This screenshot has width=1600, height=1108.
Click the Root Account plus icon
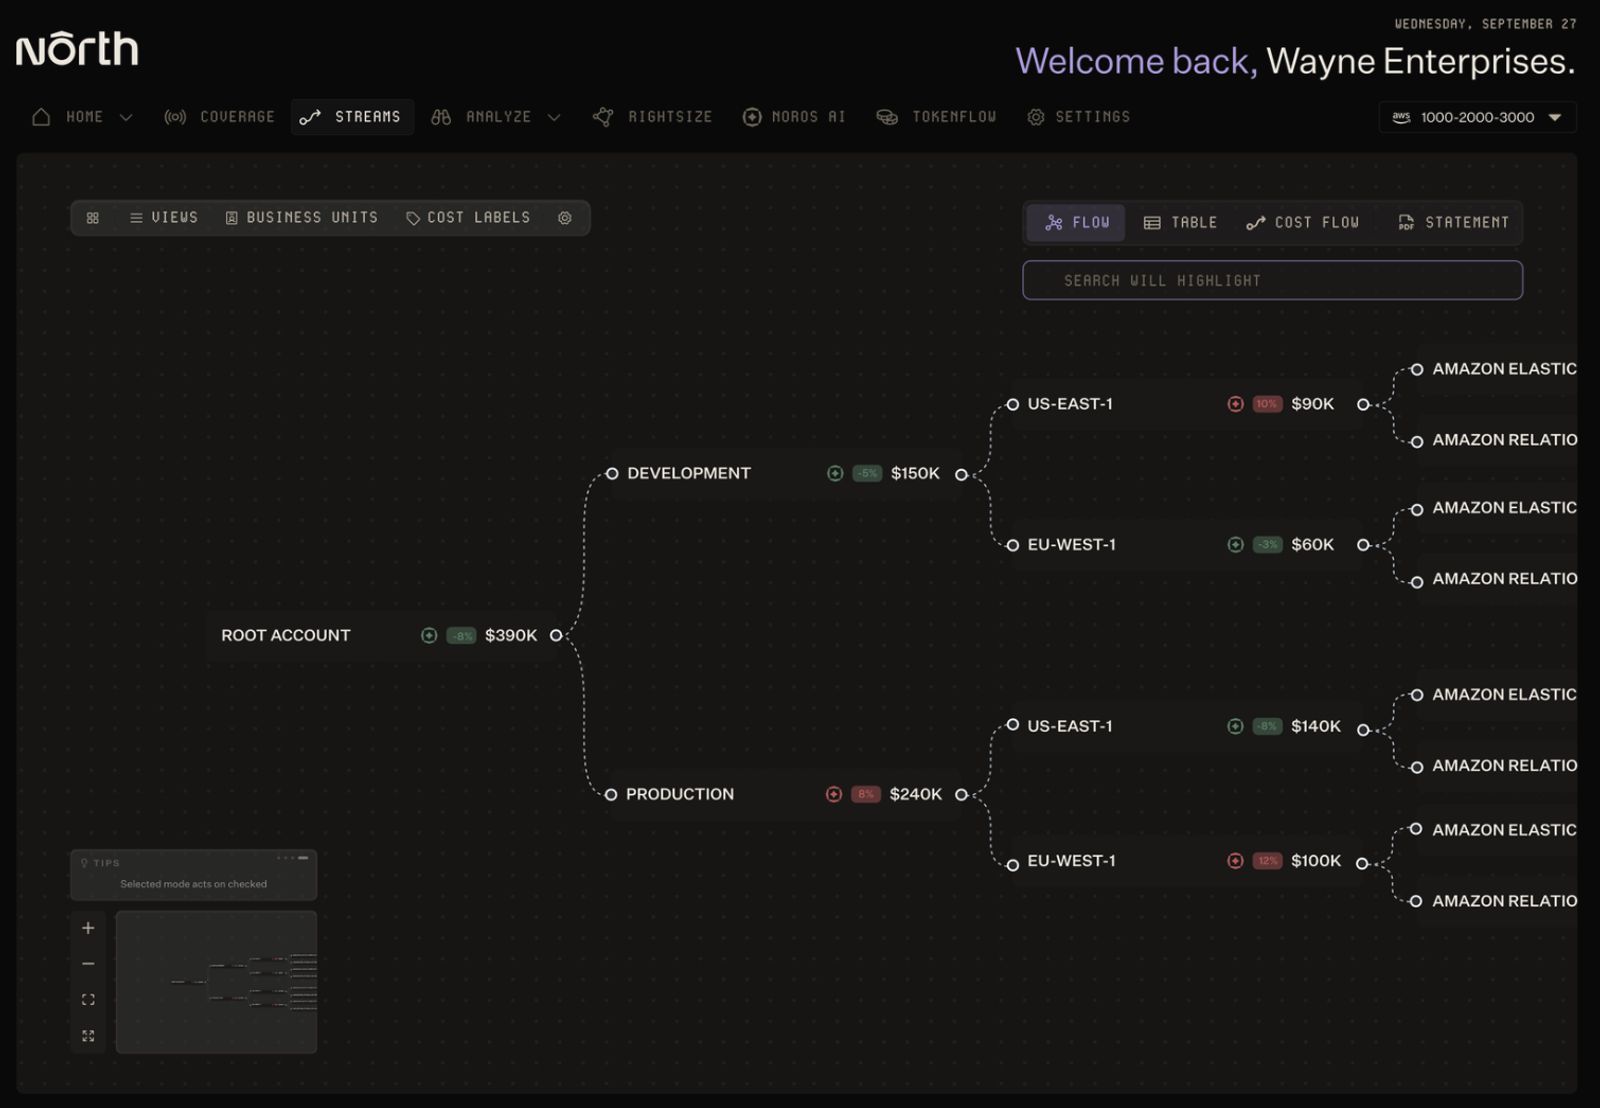point(429,636)
